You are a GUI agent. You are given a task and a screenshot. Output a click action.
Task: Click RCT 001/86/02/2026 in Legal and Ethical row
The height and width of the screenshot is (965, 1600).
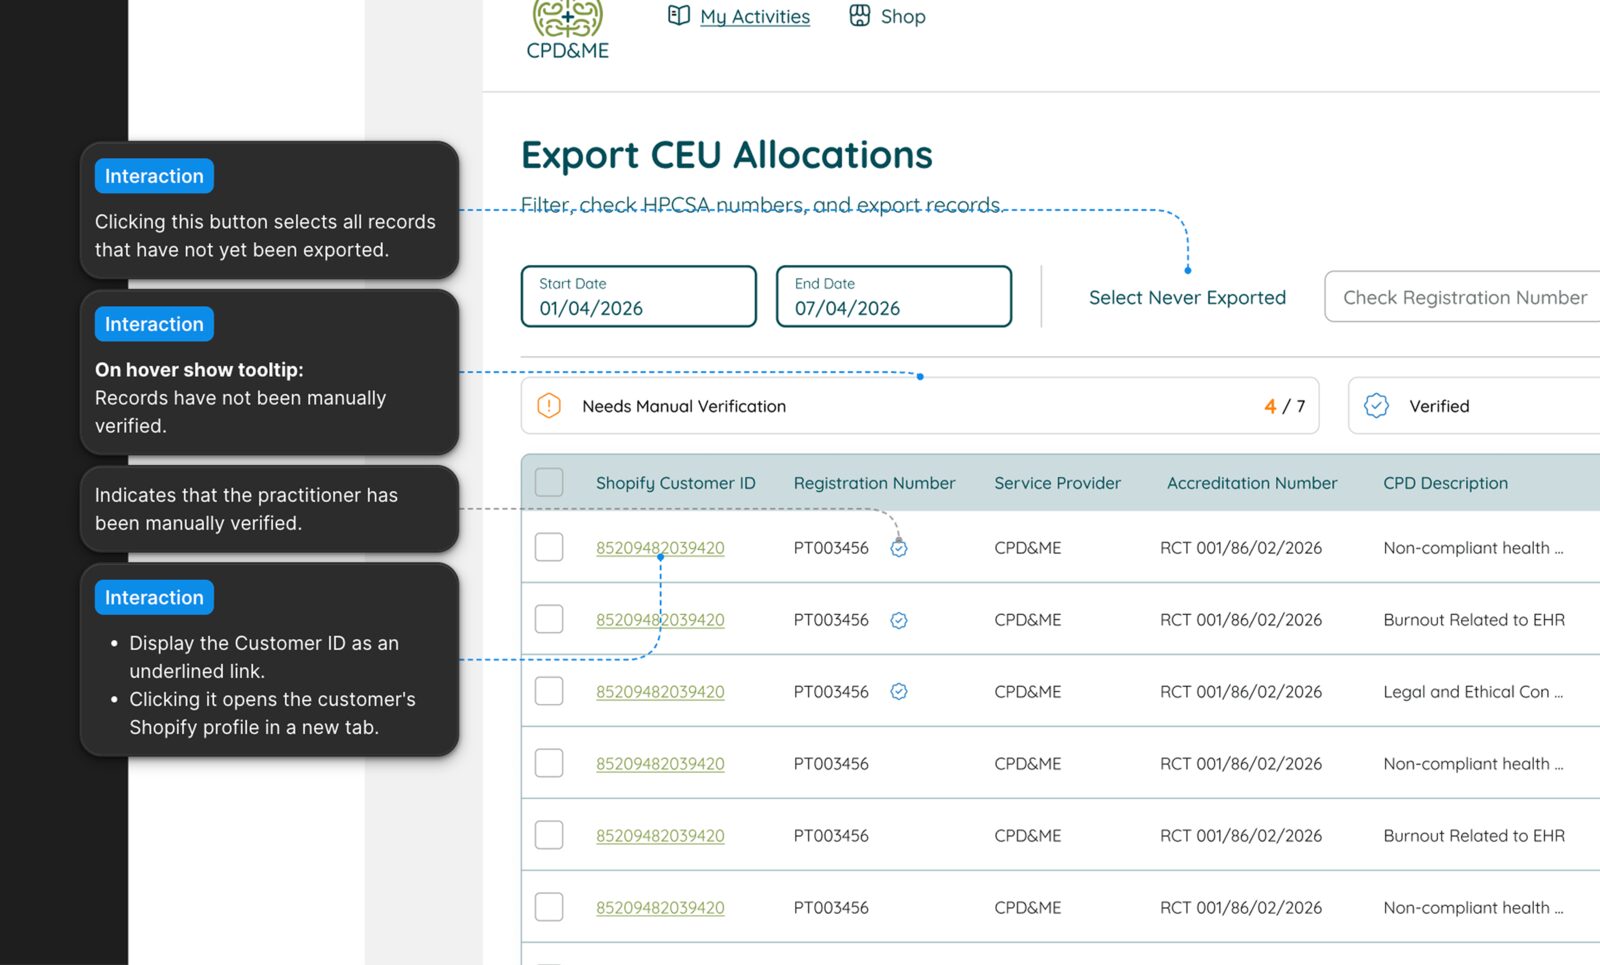tap(1241, 692)
